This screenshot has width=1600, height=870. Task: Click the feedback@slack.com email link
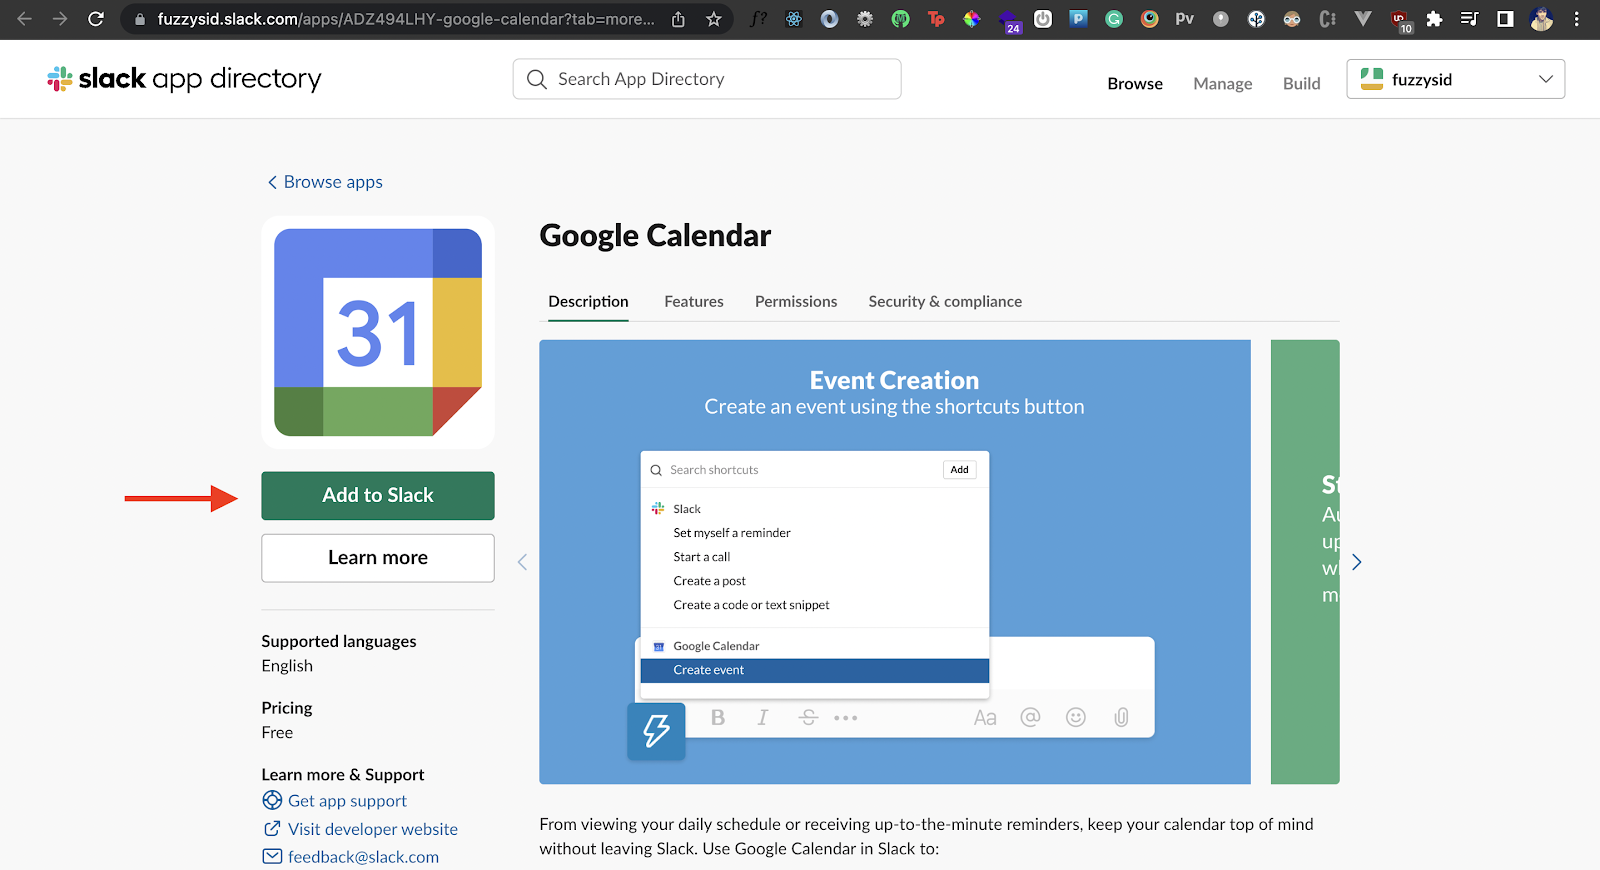pyautogui.click(x=351, y=857)
